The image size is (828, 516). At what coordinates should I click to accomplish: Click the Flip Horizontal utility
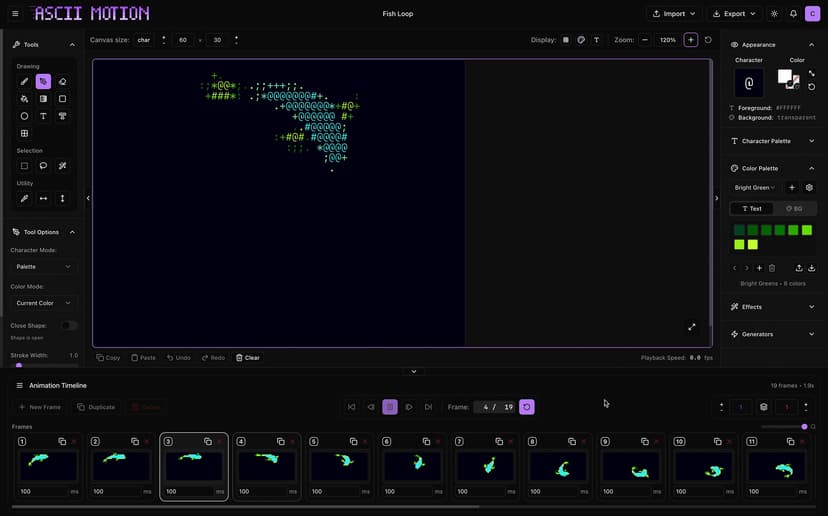[x=43, y=199]
